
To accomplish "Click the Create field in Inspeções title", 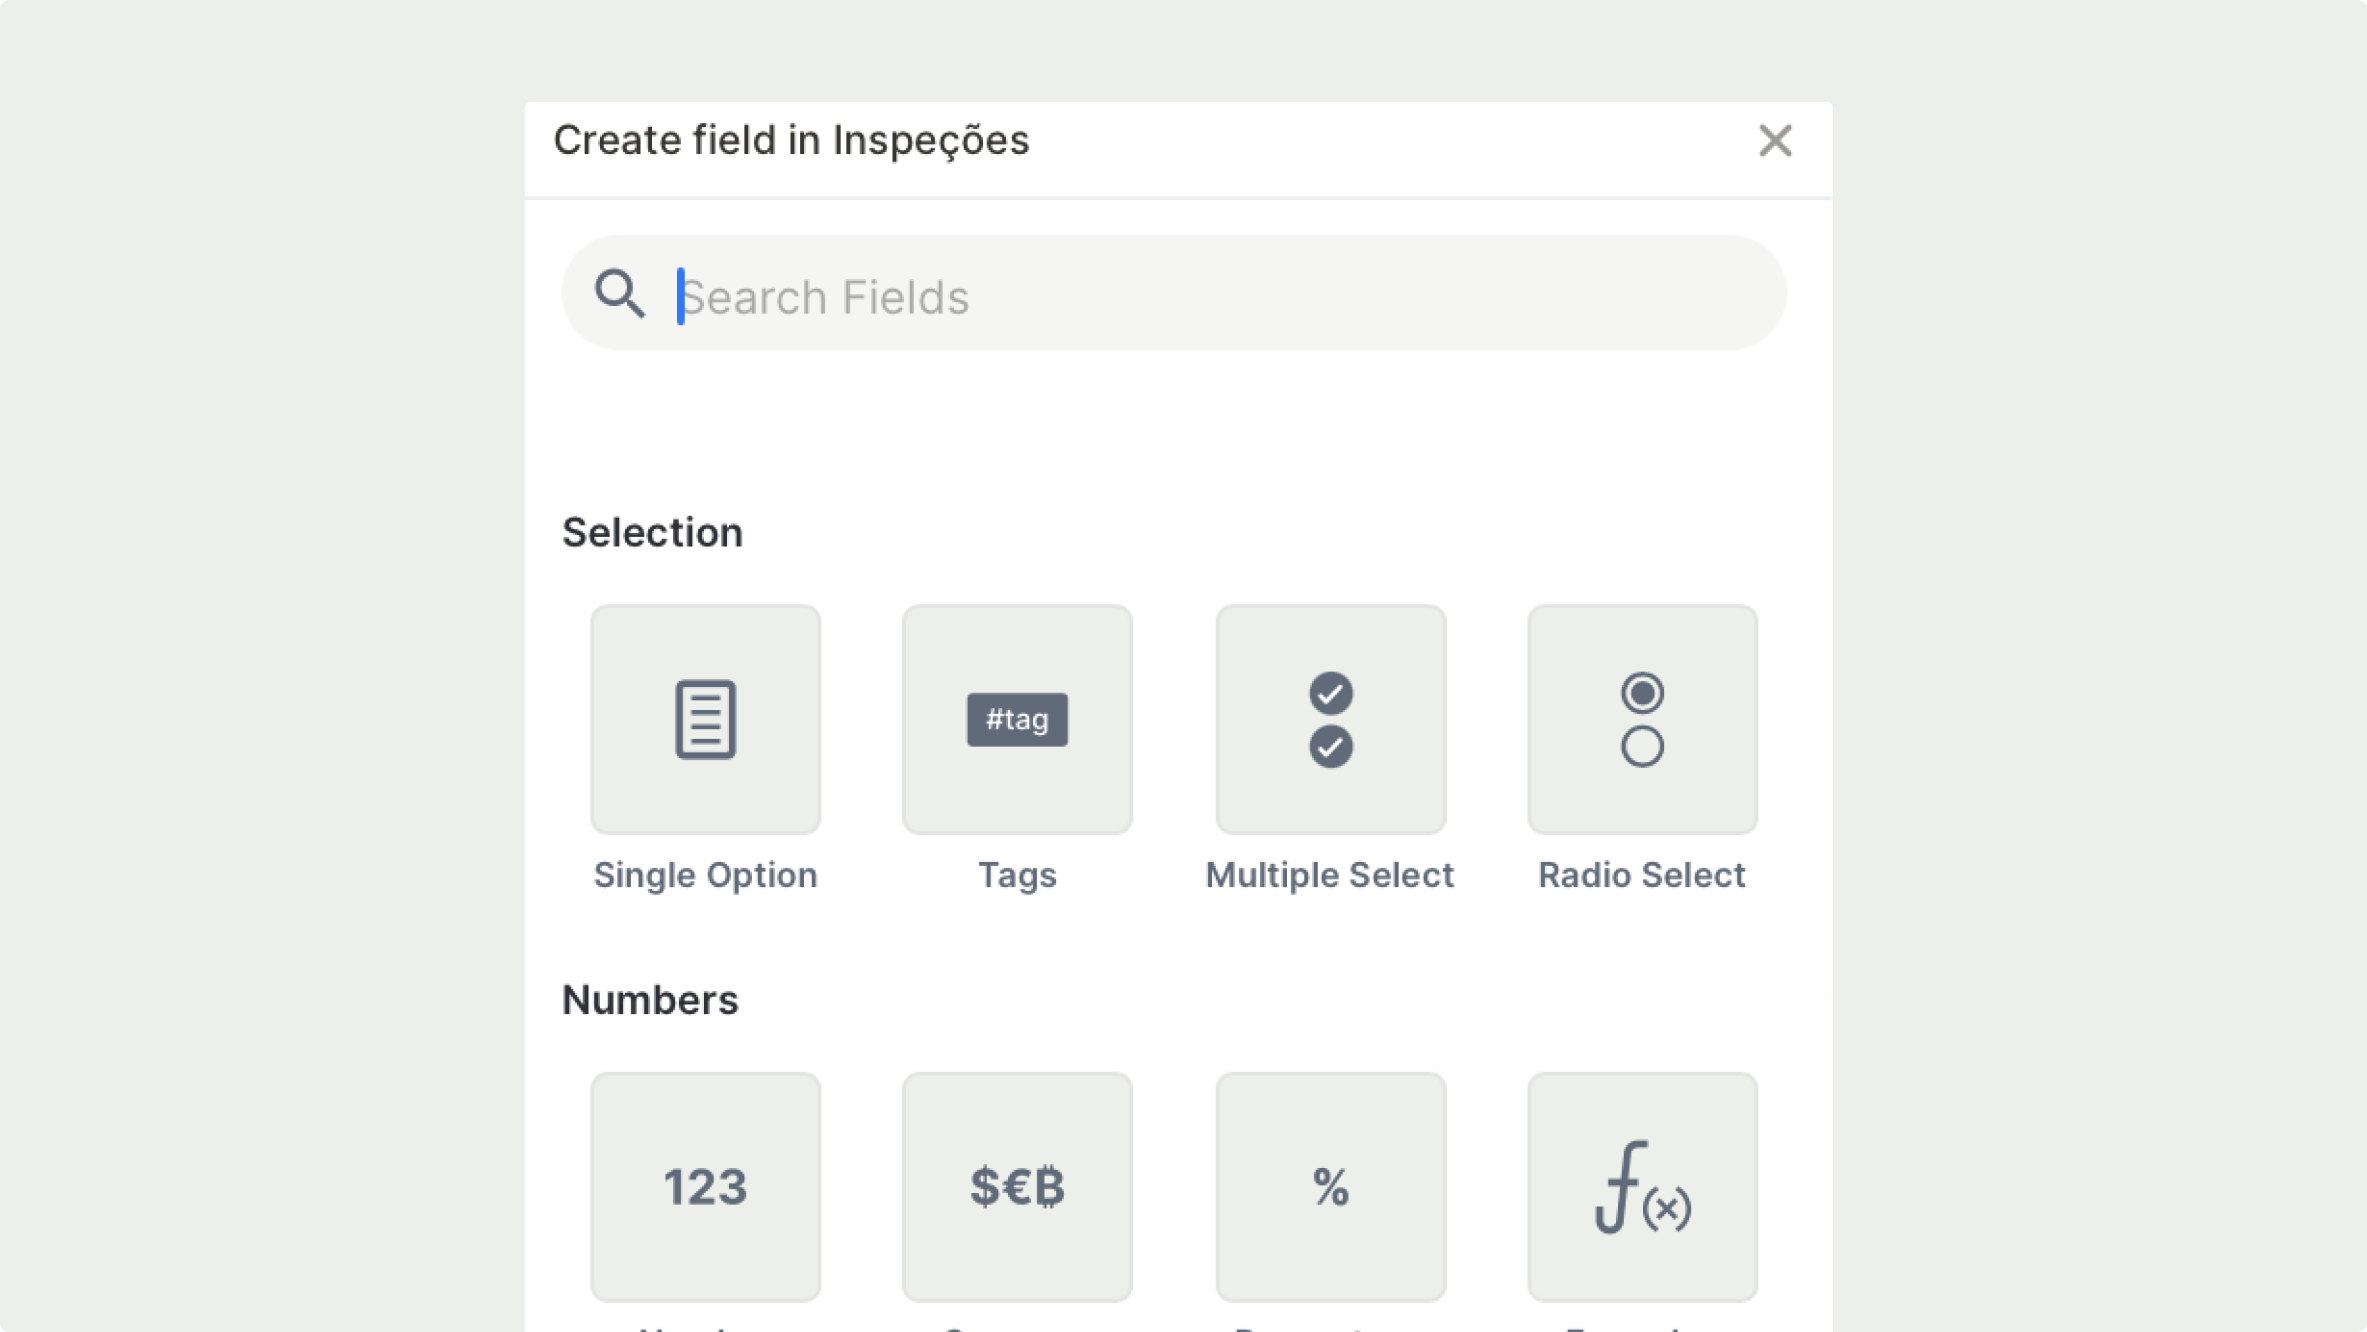I will coord(791,140).
